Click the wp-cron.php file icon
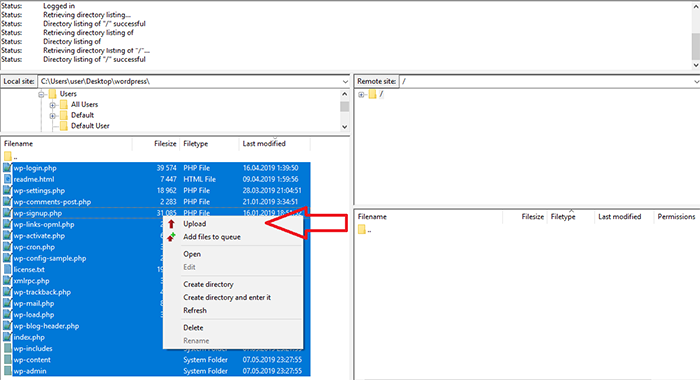 [7, 247]
